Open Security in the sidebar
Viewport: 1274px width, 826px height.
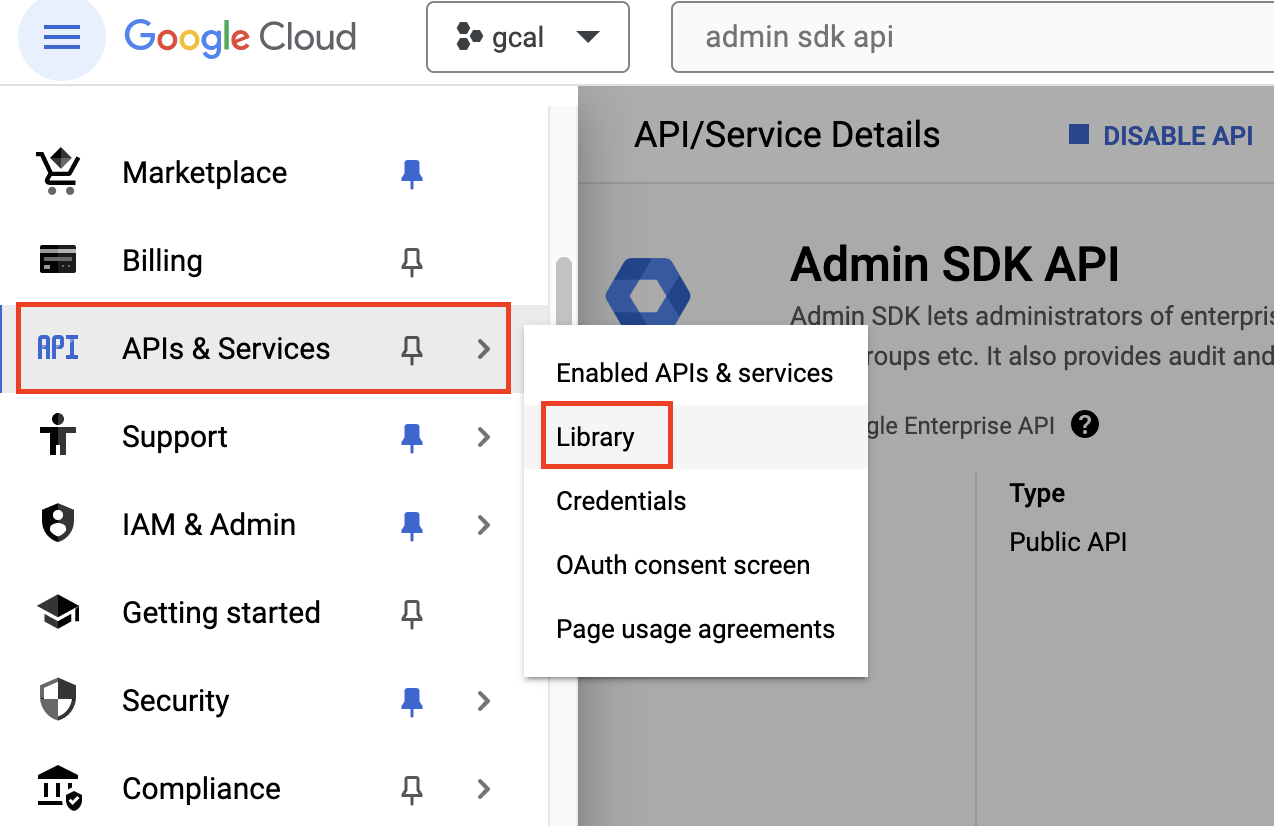tap(175, 700)
